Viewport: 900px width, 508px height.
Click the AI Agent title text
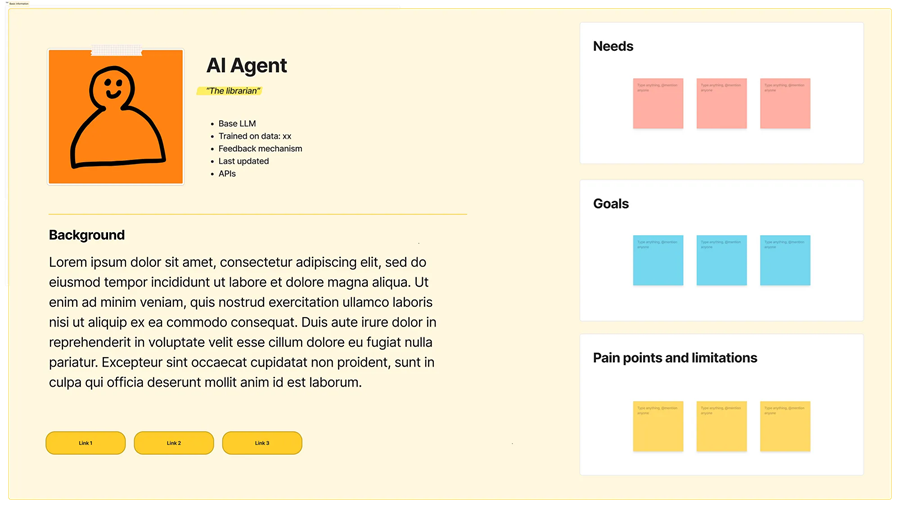(247, 65)
